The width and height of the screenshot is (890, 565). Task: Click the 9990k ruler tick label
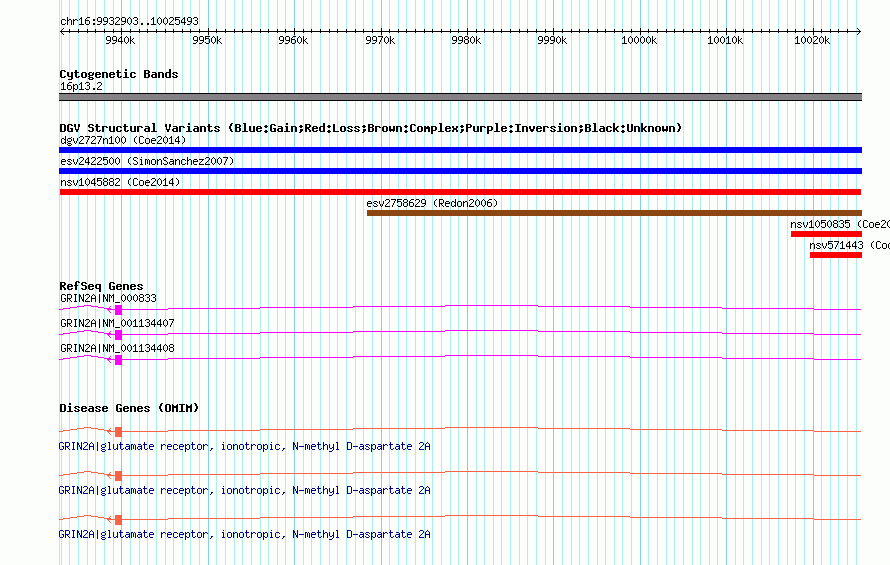click(553, 40)
